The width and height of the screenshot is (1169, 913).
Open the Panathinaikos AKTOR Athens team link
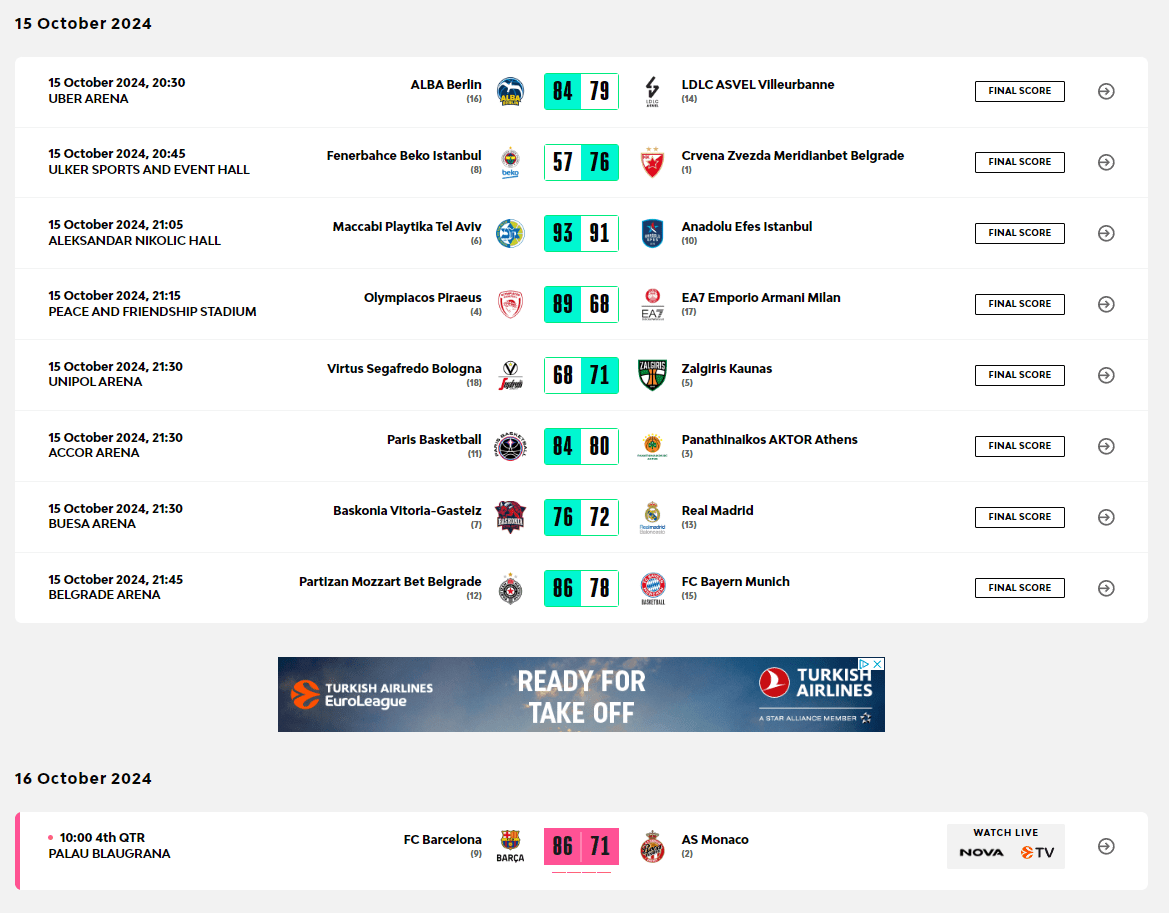click(x=769, y=440)
